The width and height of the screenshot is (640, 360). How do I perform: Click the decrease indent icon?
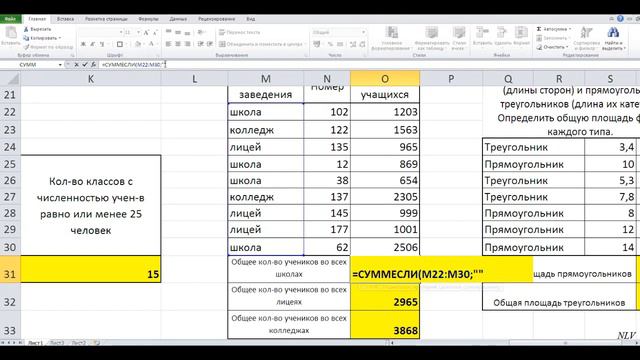coord(201,44)
